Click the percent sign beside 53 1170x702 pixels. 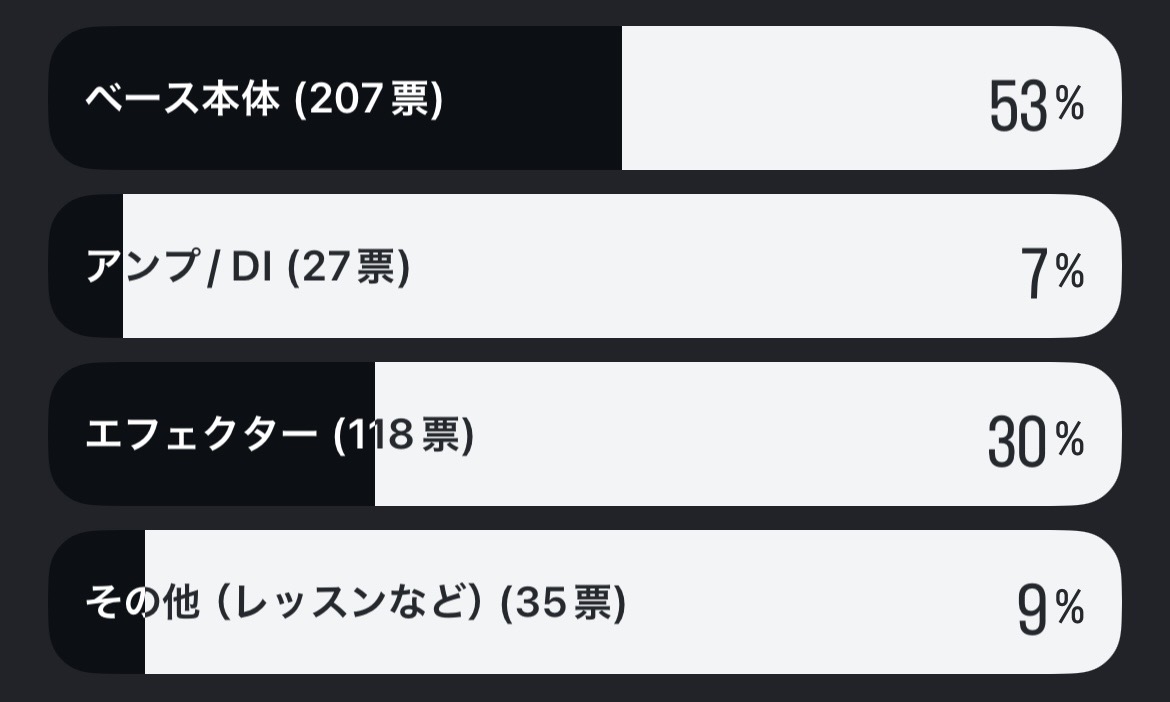pyautogui.click(x=1070, y=103)
